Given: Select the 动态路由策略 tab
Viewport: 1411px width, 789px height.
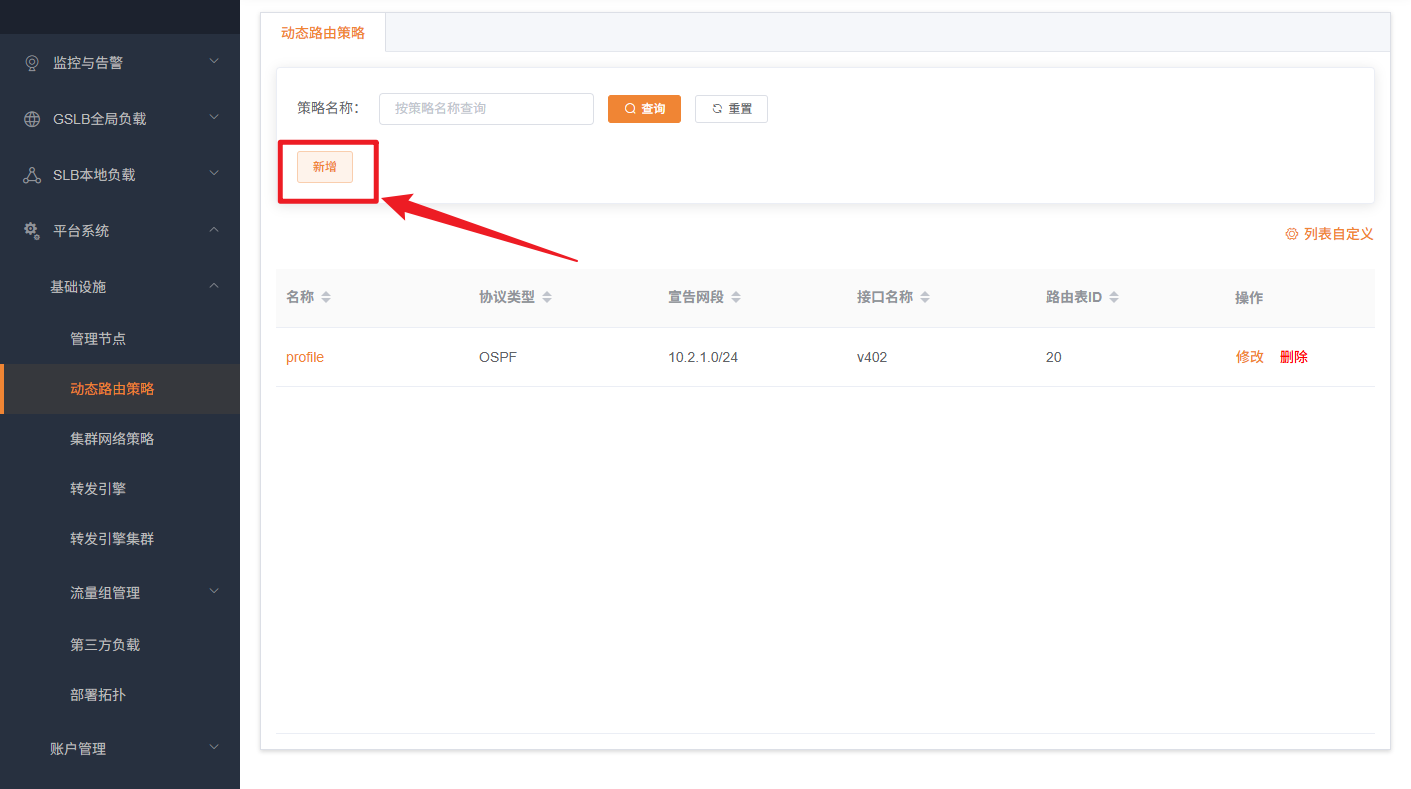Looking at the screenshot, I should click(x=323, y=33).
